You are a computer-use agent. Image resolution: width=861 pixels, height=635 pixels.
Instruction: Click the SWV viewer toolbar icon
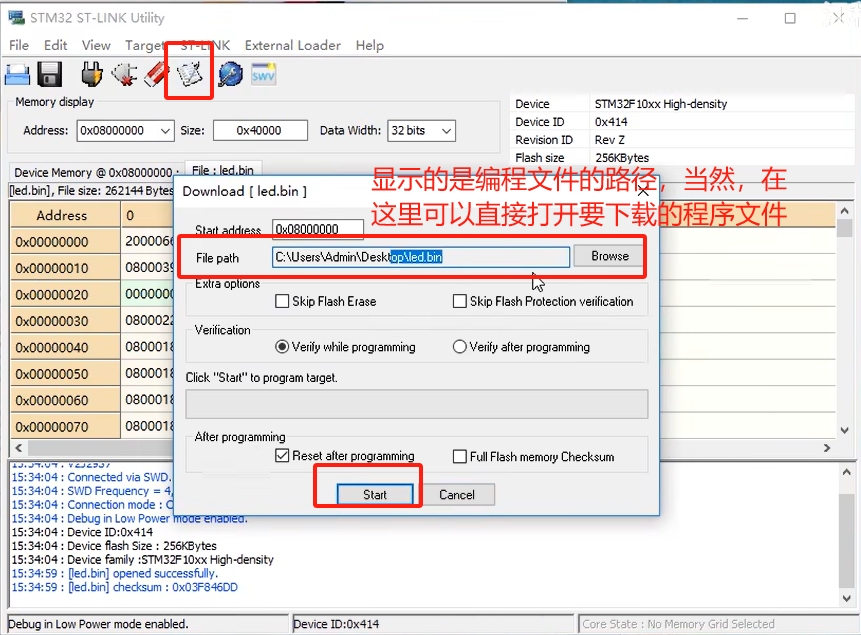pos(263,74)
